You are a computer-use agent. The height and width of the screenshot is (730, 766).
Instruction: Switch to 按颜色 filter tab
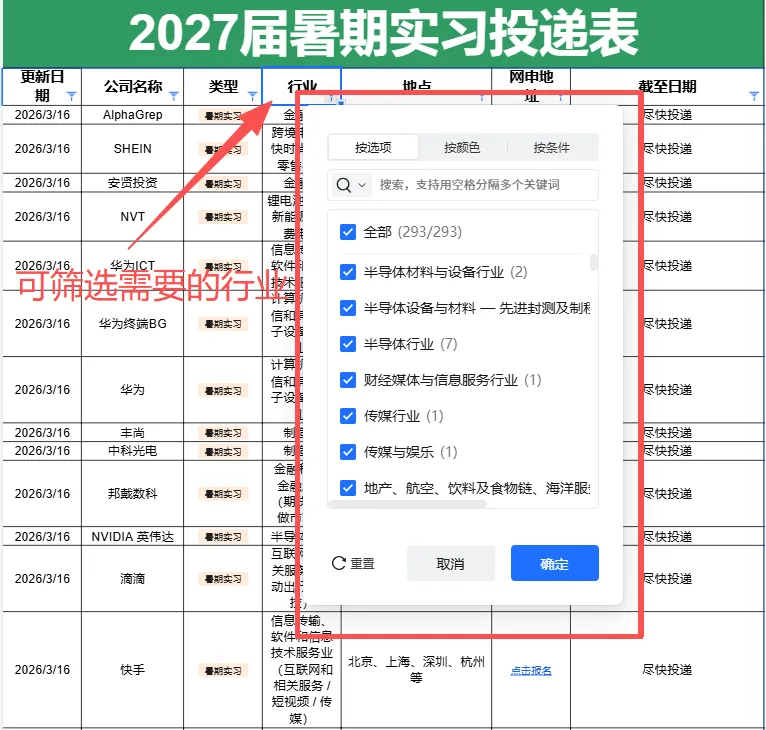tap(462, 148)
